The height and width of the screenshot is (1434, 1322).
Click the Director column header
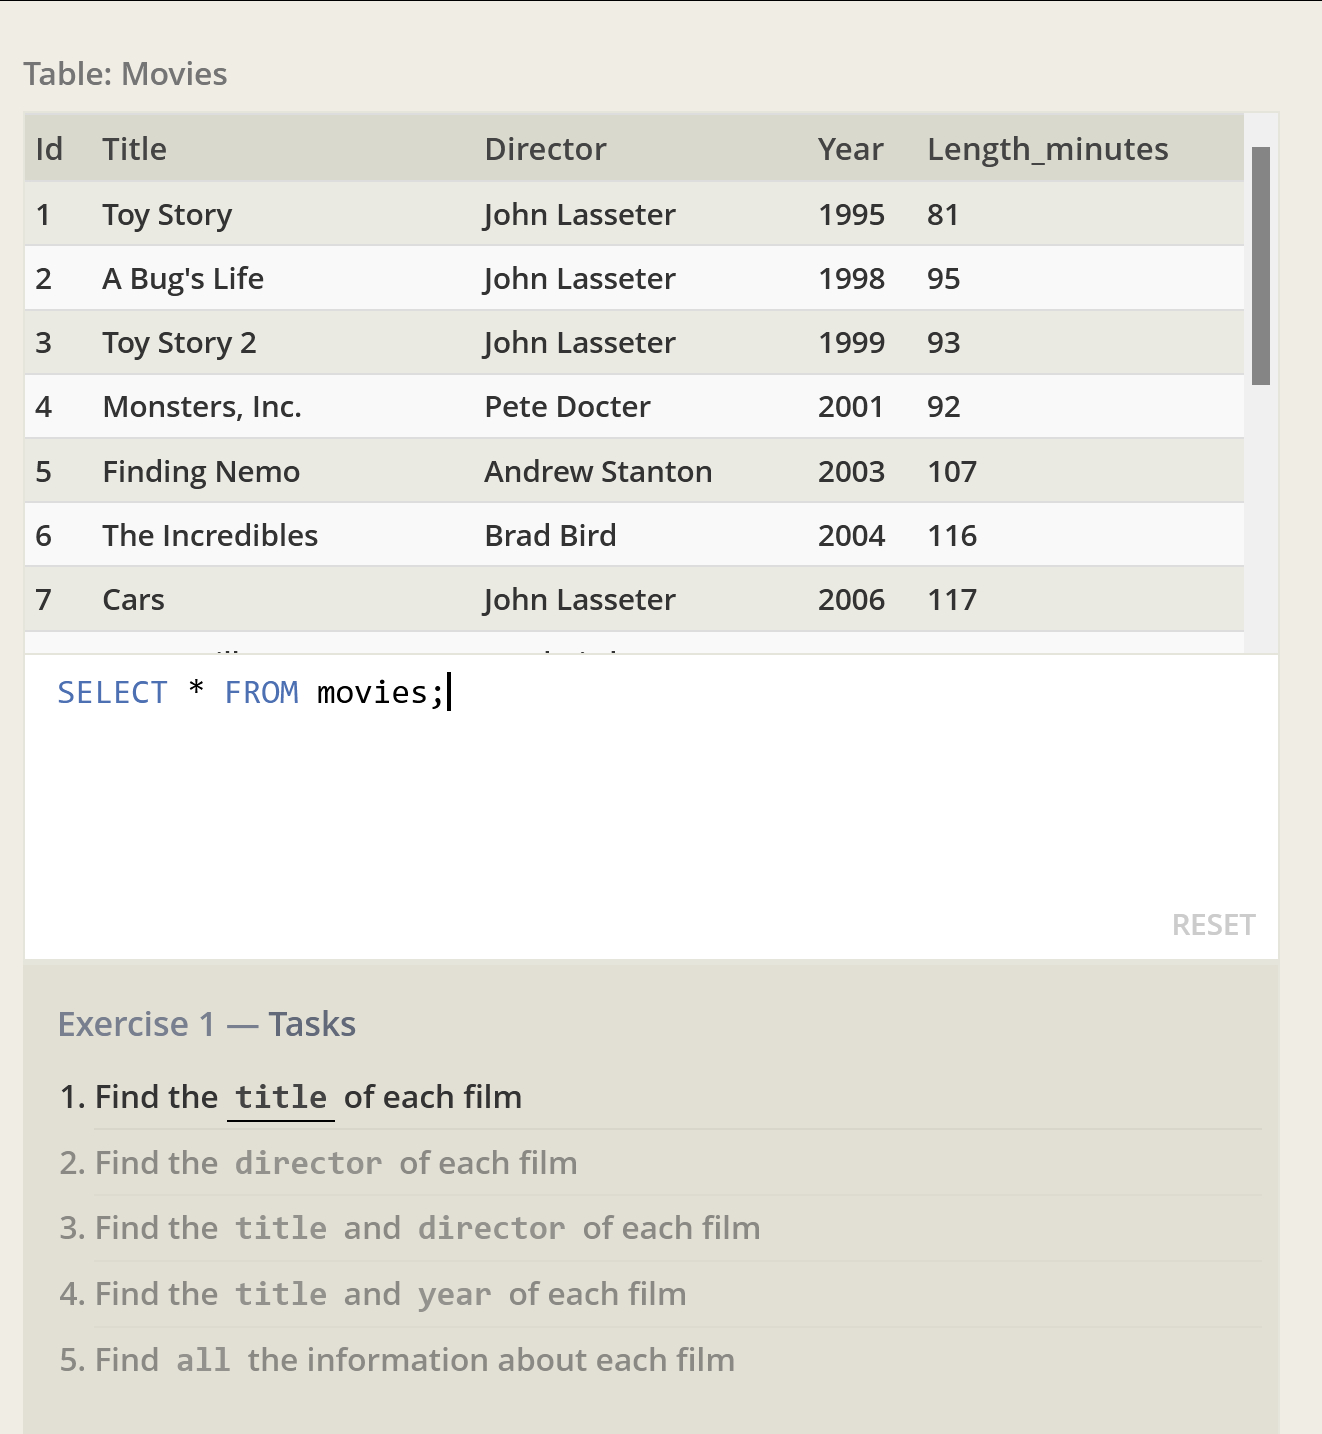(x=545, y=149)
